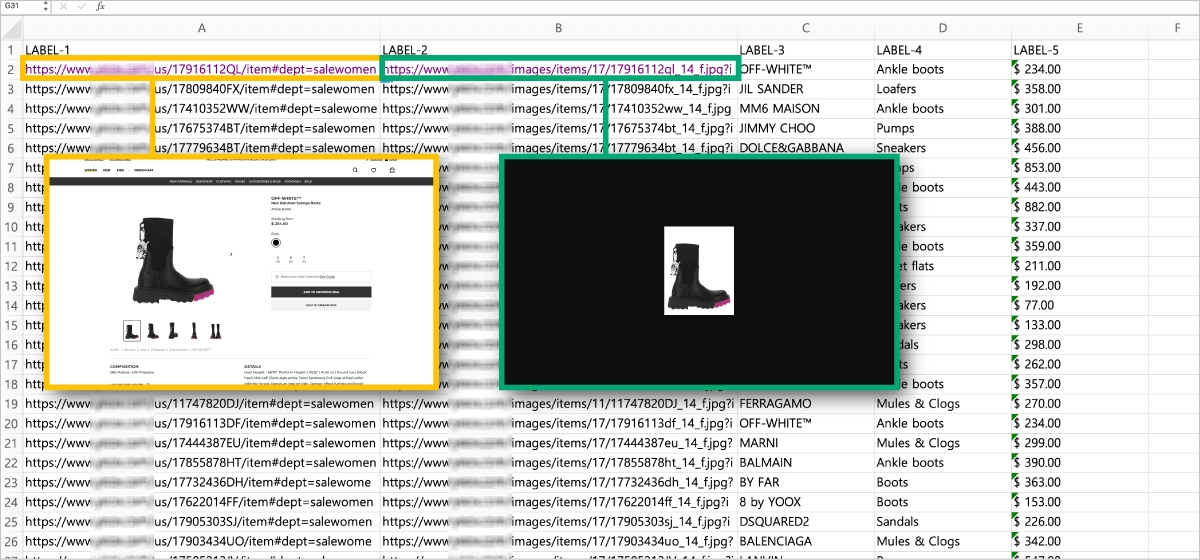Click the fx insert function icon

pos(100,6)
